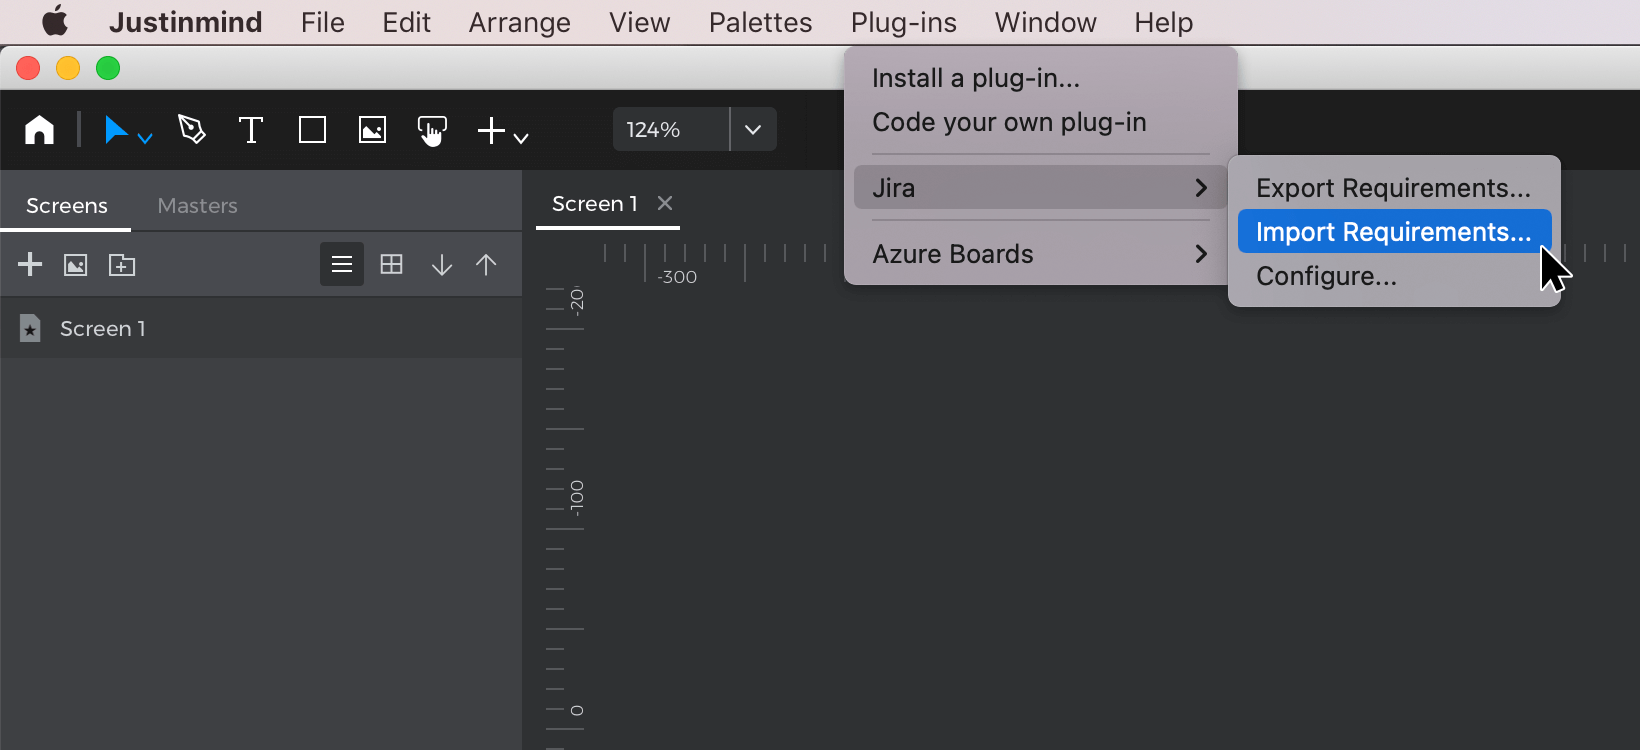Click the add screen from image icon
Viewport: 1640px width, 750px height.
[76, 265]
